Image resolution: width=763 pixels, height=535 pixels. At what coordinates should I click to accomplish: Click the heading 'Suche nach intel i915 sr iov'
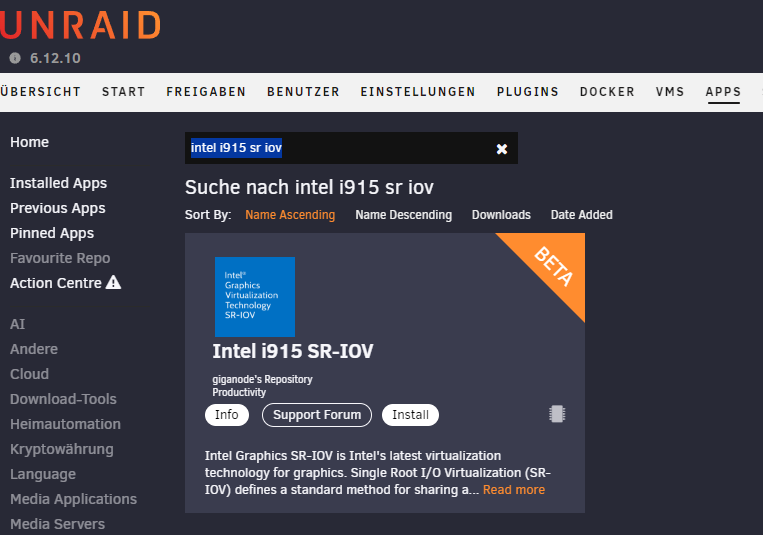coord(309,187)
